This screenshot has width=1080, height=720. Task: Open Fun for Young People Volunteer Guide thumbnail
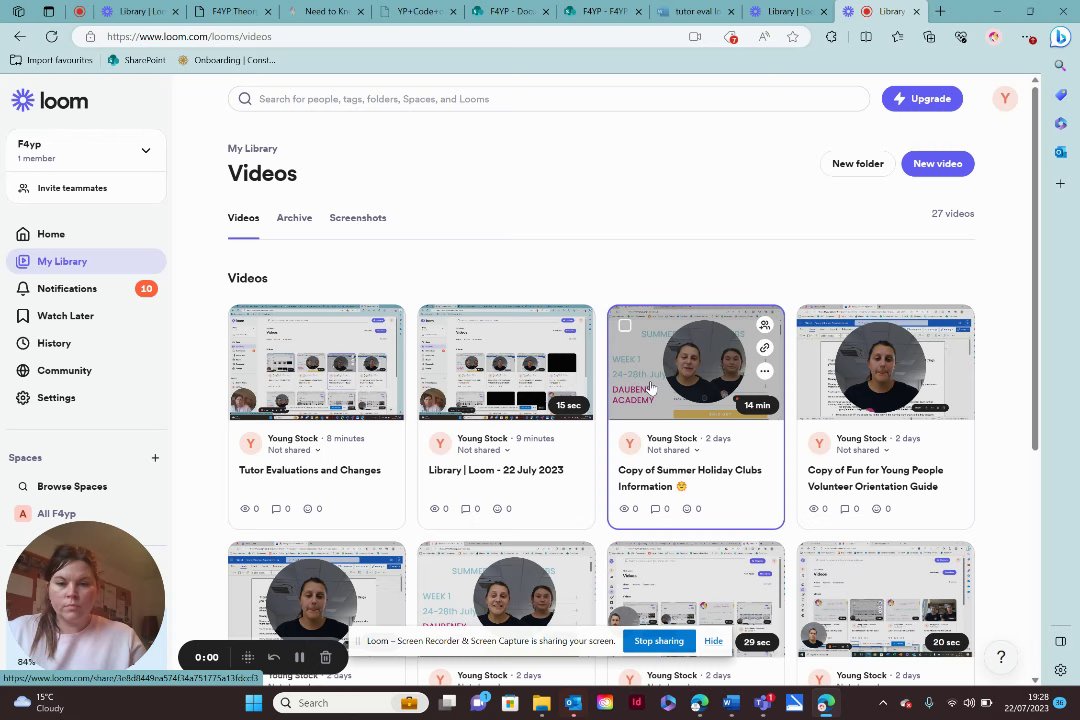pos(885,362)
